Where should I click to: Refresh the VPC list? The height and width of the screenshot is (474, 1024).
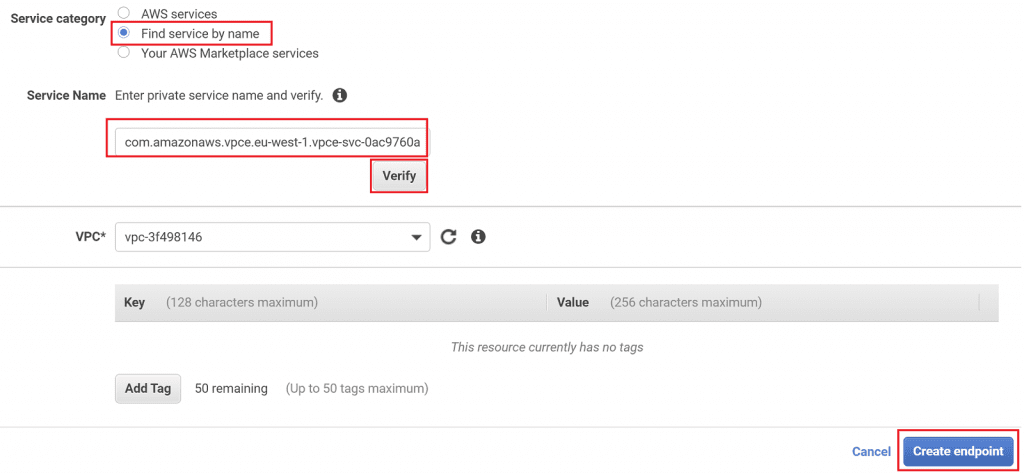click(x=449, y=237)
